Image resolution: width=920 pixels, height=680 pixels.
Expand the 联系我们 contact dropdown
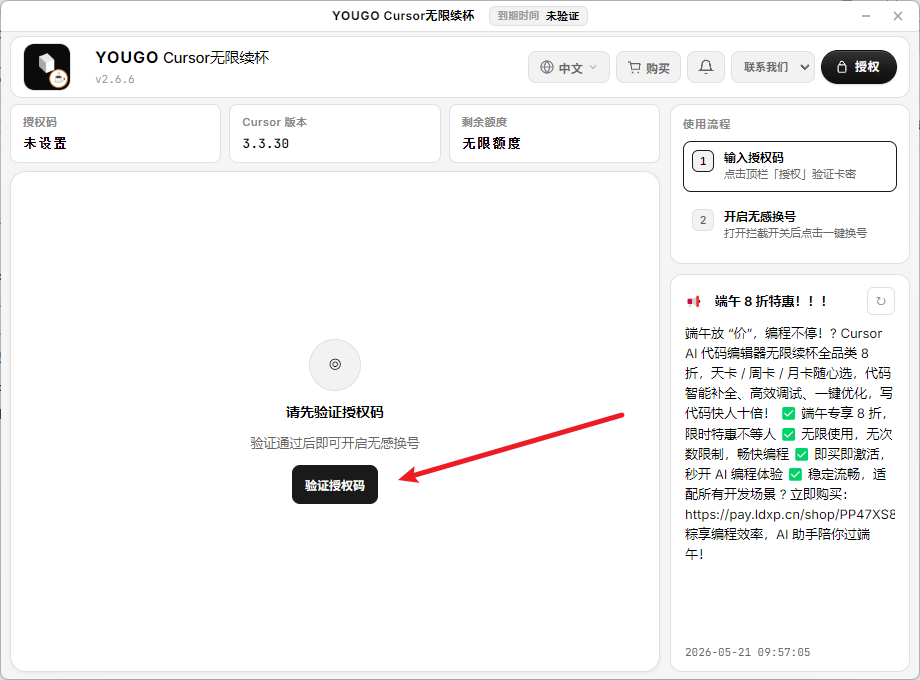pyautogui.click(x=773, y=67)
